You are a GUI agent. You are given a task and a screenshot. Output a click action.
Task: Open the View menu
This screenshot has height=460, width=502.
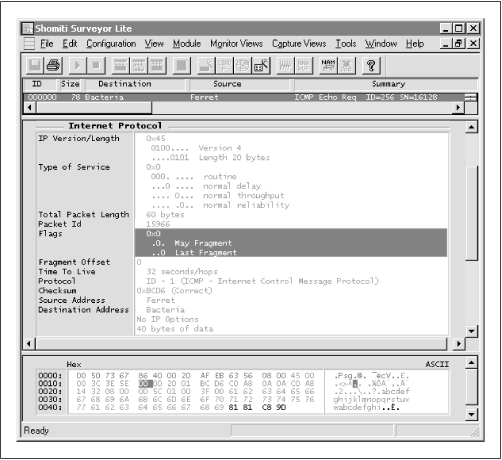[154, 44]
